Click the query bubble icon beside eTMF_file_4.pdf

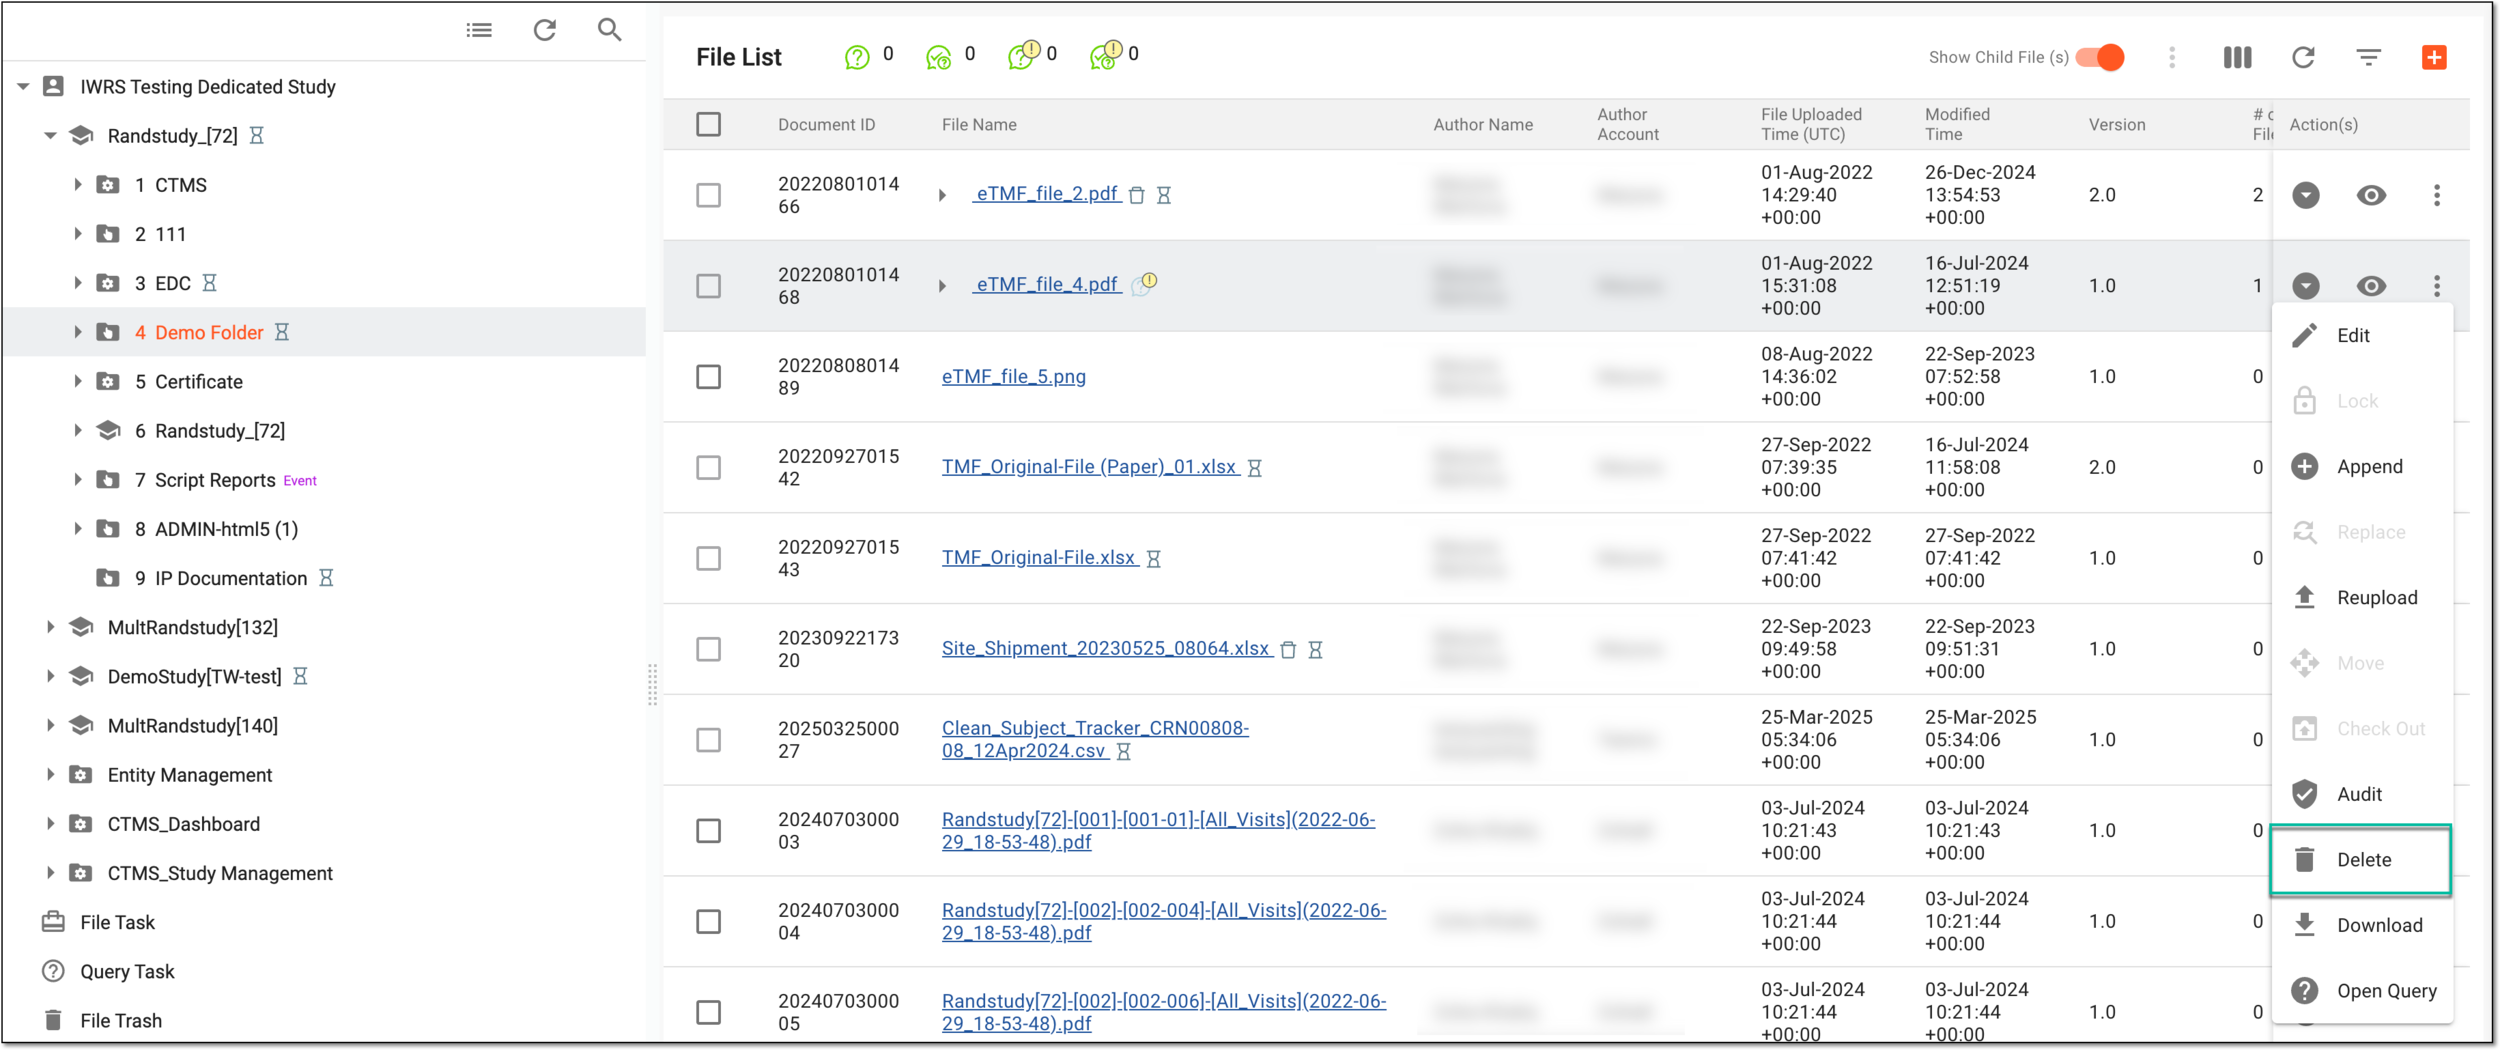(1144, 284)
